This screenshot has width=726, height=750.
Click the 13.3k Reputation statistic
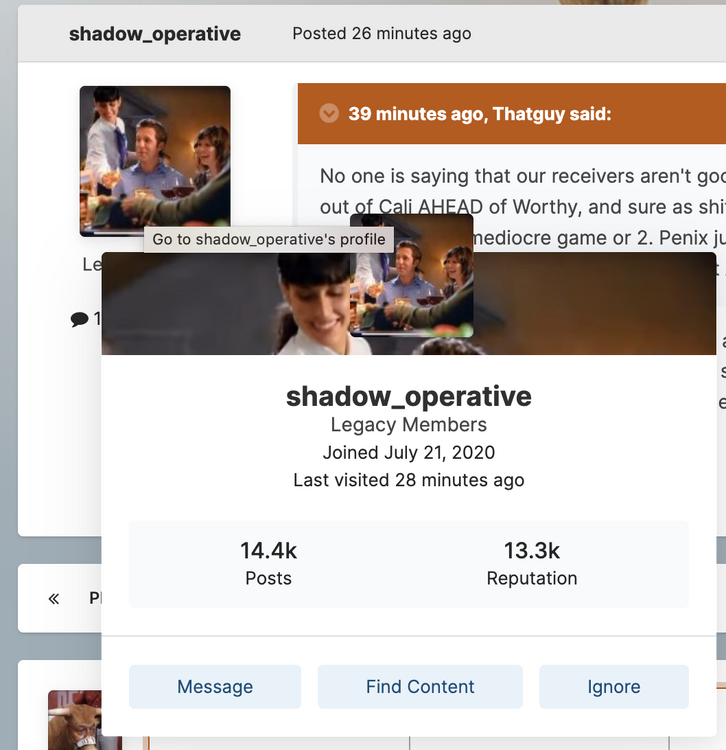coord(531,564)
